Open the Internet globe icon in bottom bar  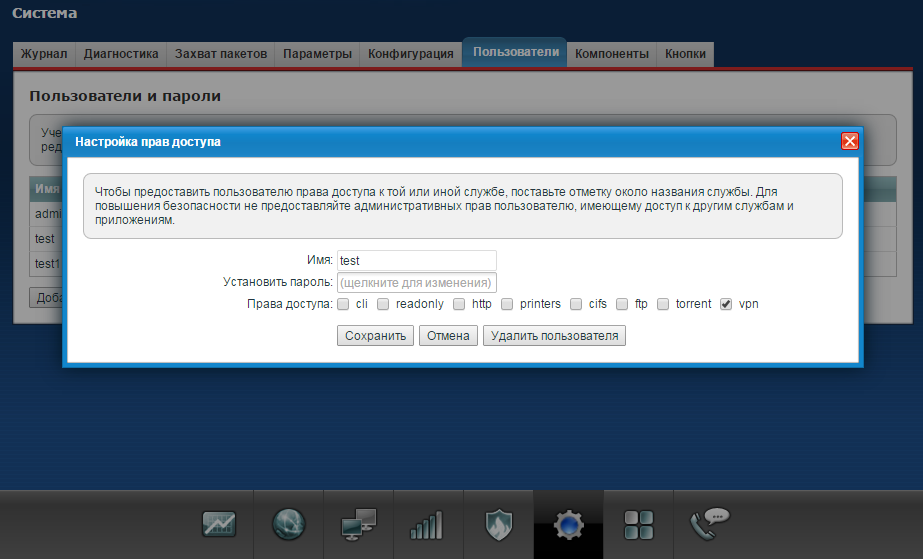[x=288, y=524]
